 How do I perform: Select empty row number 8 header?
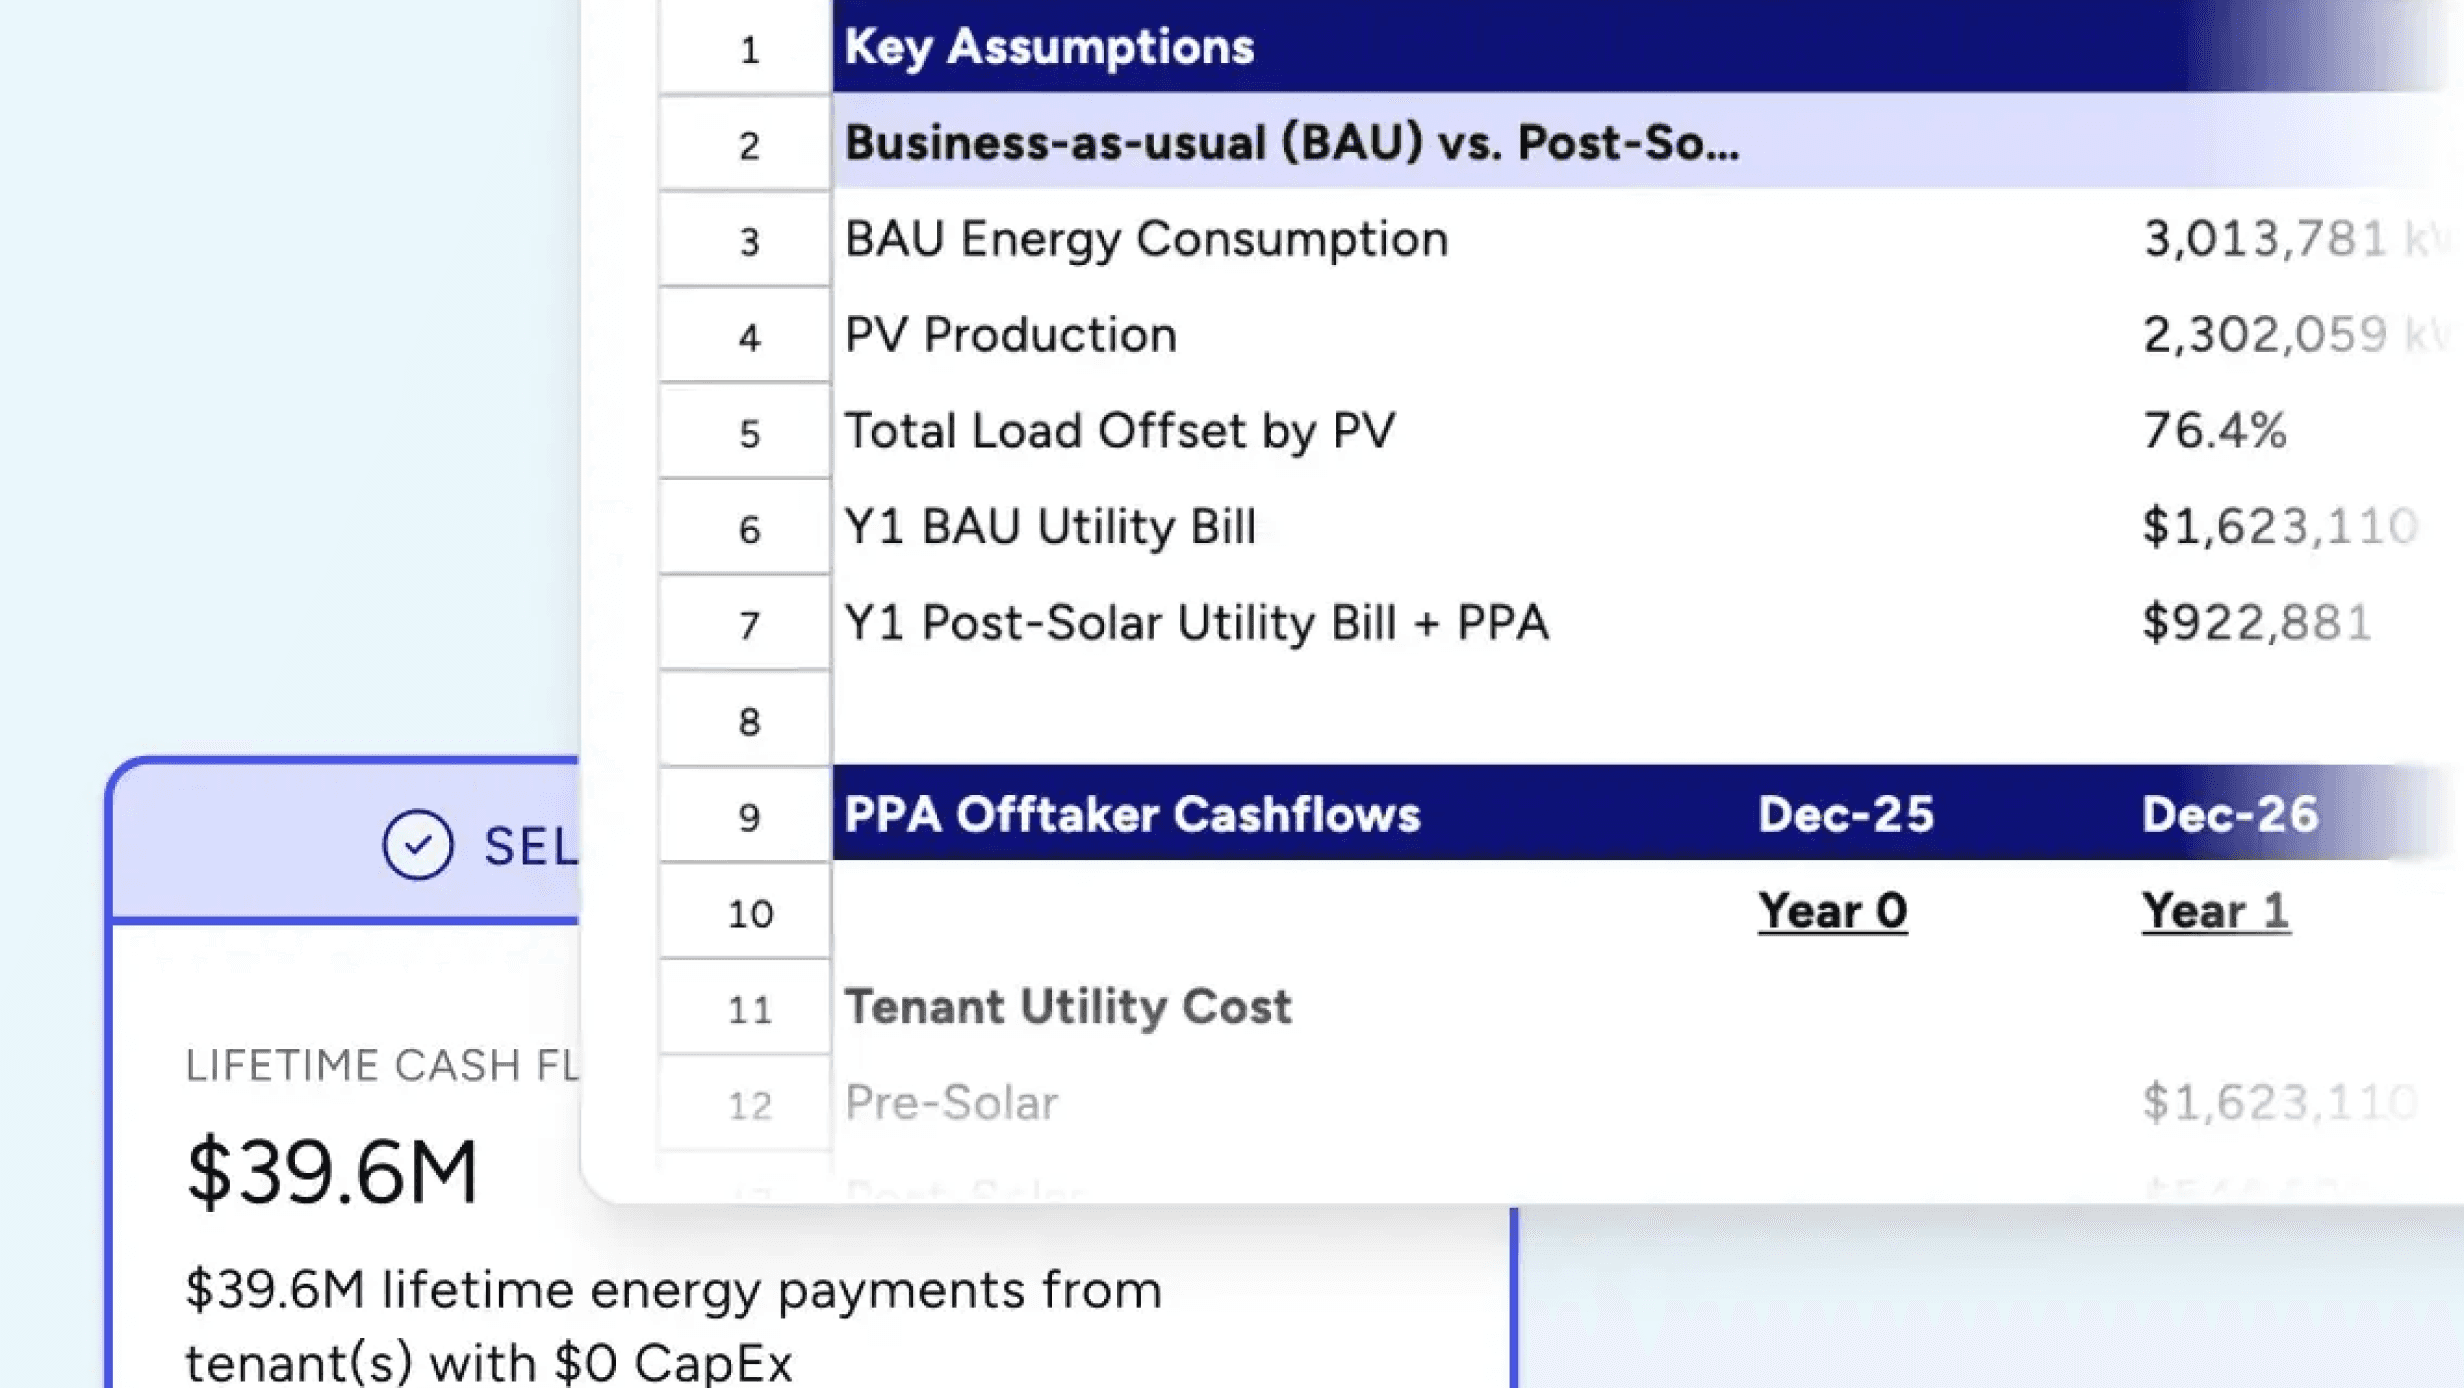tap(748, 721)
